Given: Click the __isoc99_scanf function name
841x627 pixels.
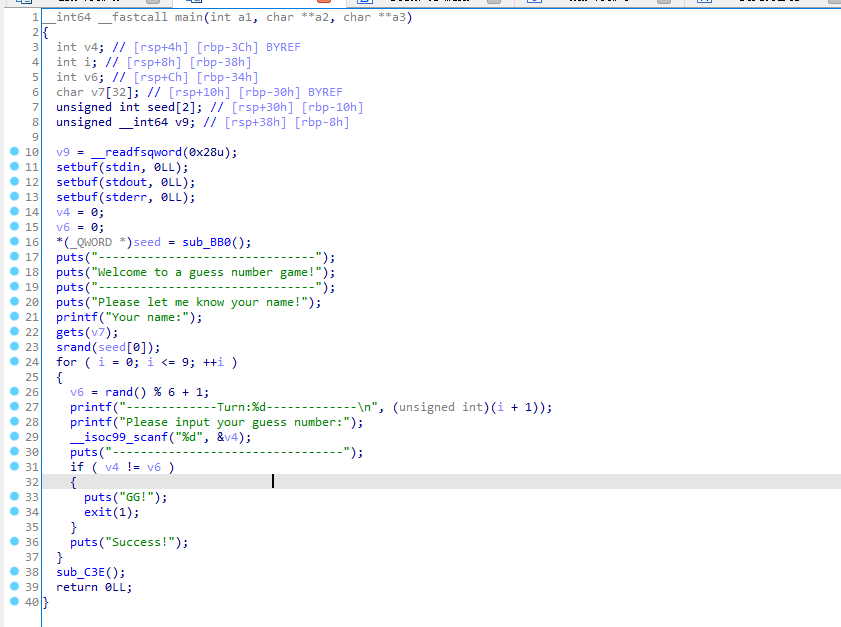Looking at the screenshot, I should [119, 438].
